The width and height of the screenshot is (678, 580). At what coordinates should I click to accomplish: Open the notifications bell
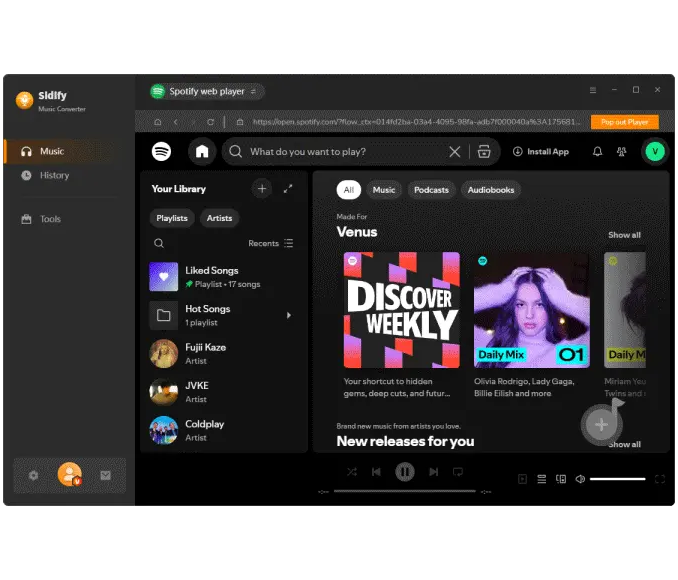(597, 151)
